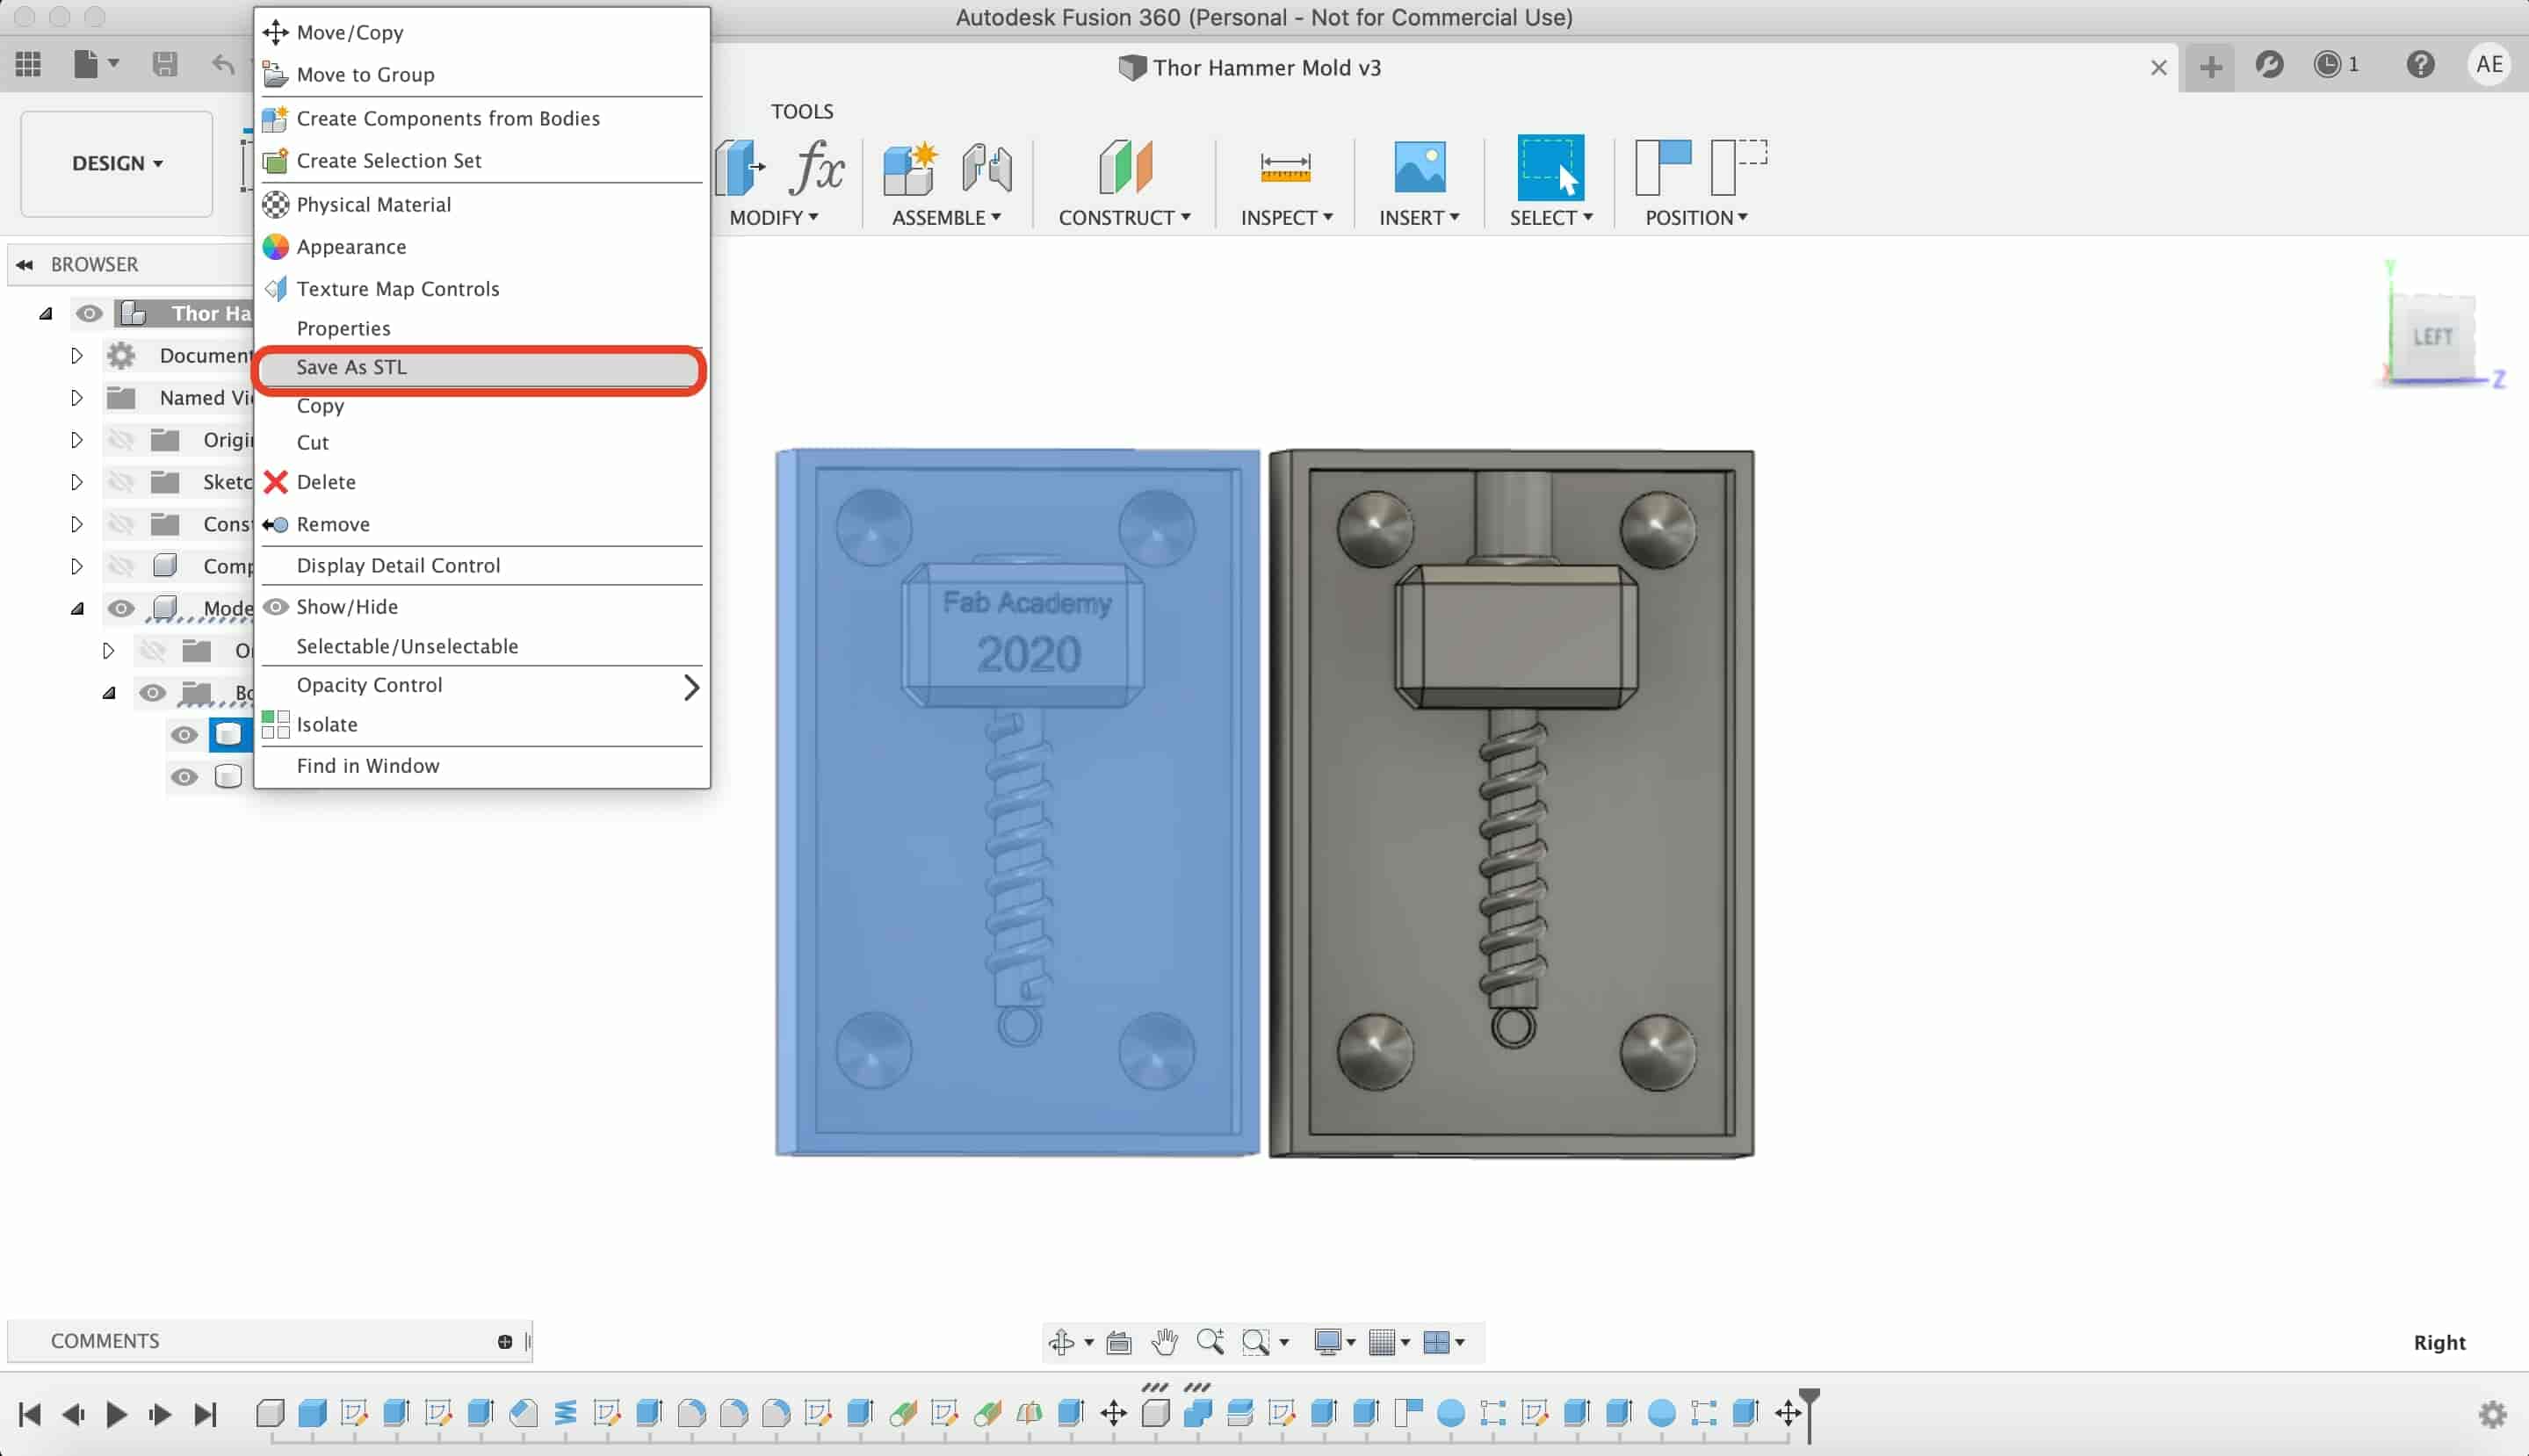Click the grid display toggle icon
This screenshot has width=2529, height=1456.
[x=1384, y=1342]
